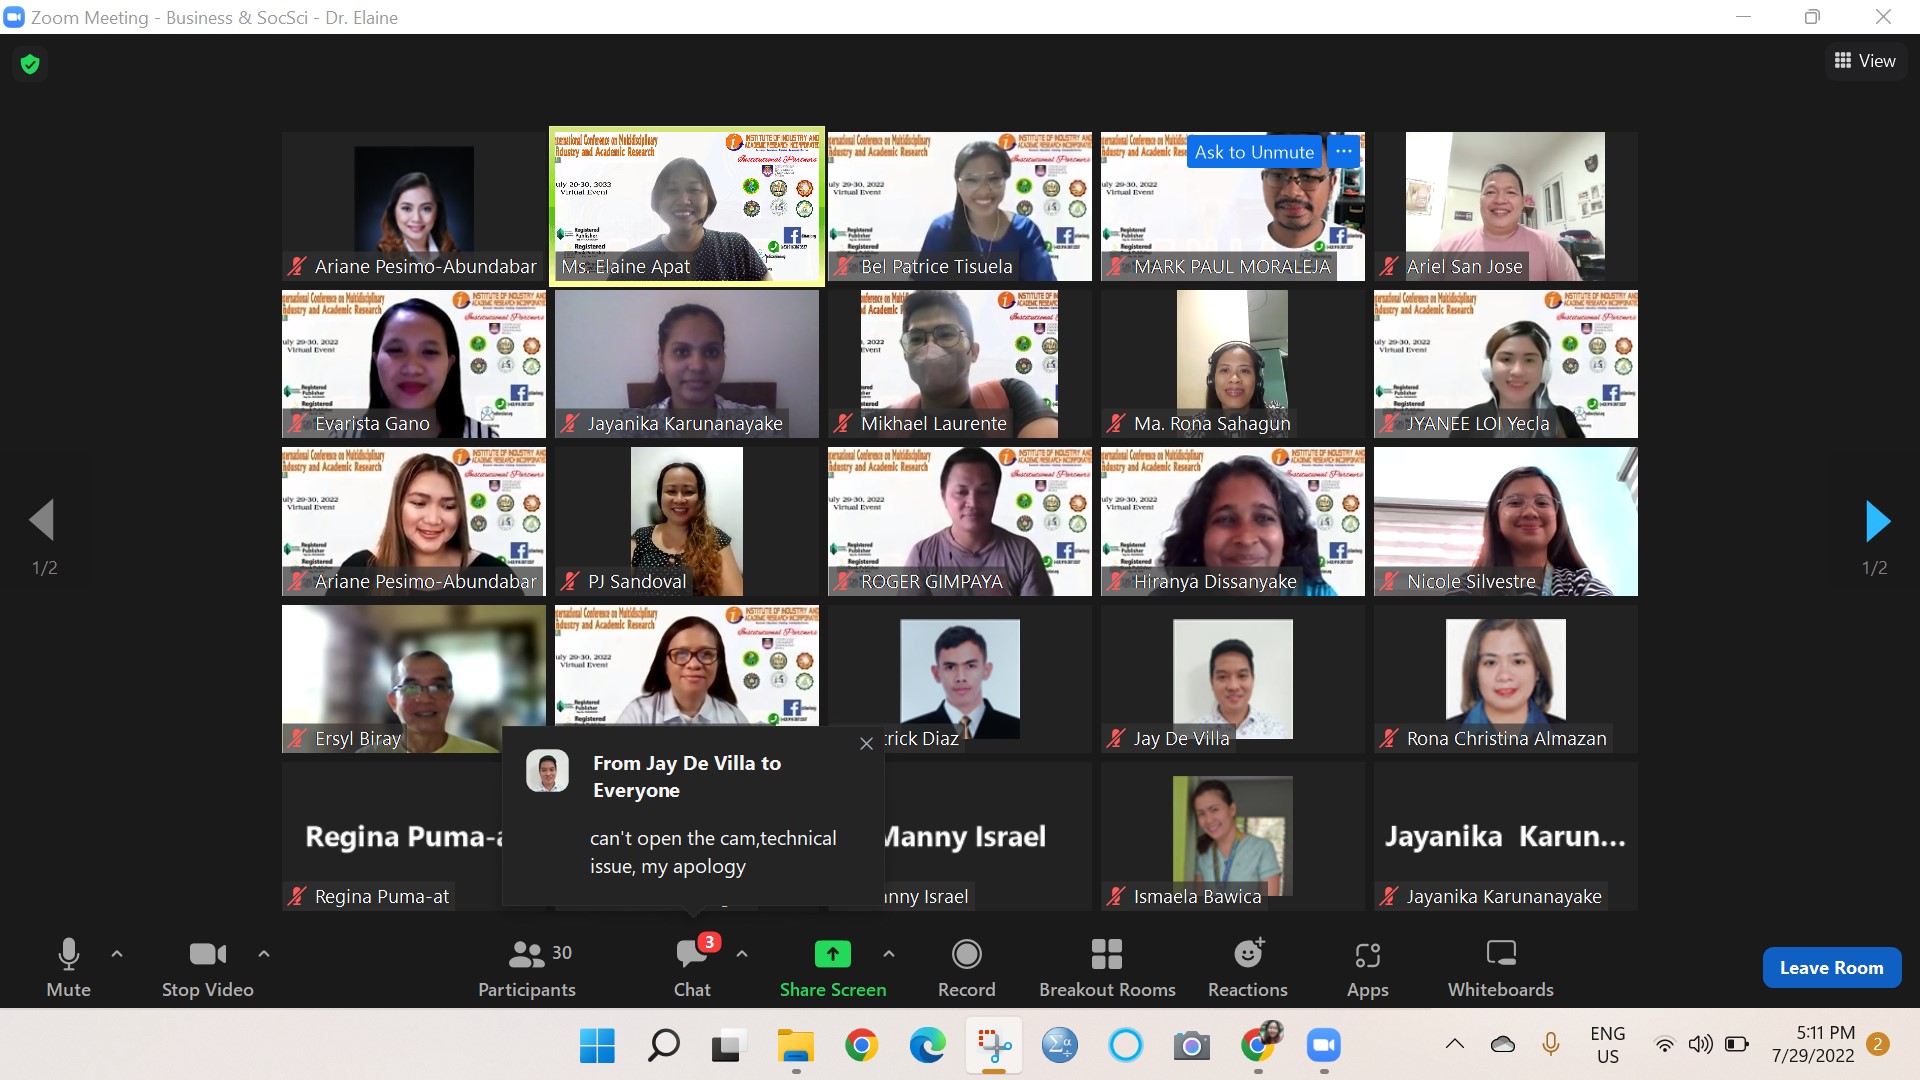Dismiss the Jay De Villa chat notification
This screenshot has height=1080, width=1920.
click(866, 743)
